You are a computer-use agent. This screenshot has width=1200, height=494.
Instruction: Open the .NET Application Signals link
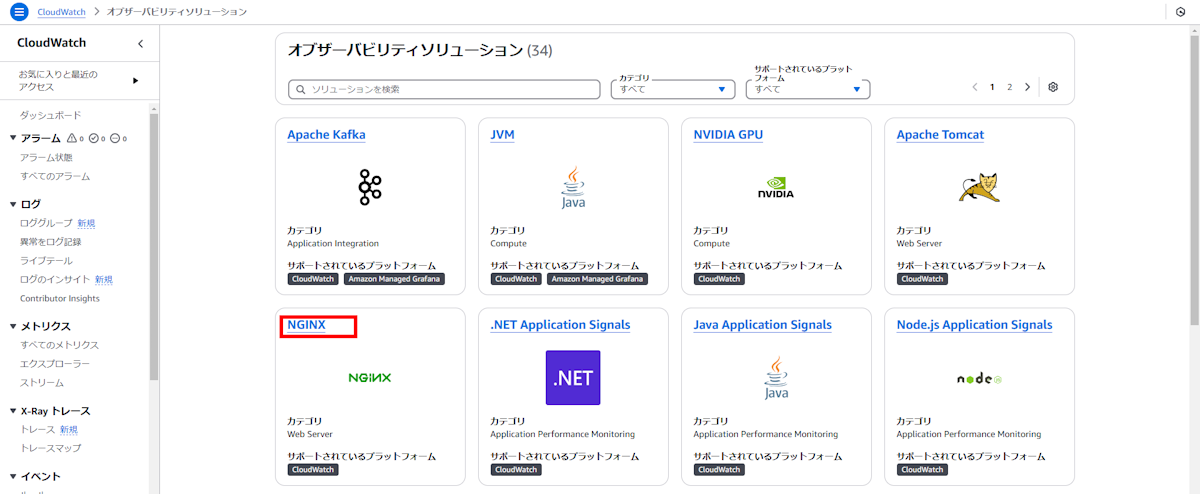point(560,325)
